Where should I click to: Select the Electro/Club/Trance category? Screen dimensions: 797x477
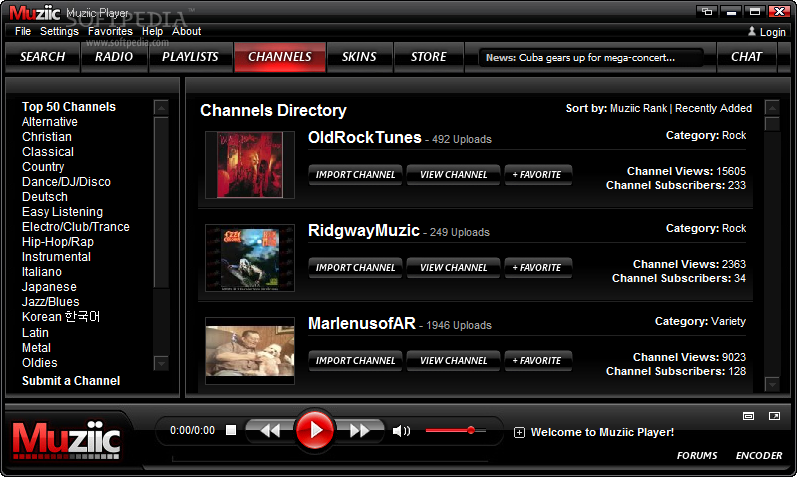click(x=76, y=227)
